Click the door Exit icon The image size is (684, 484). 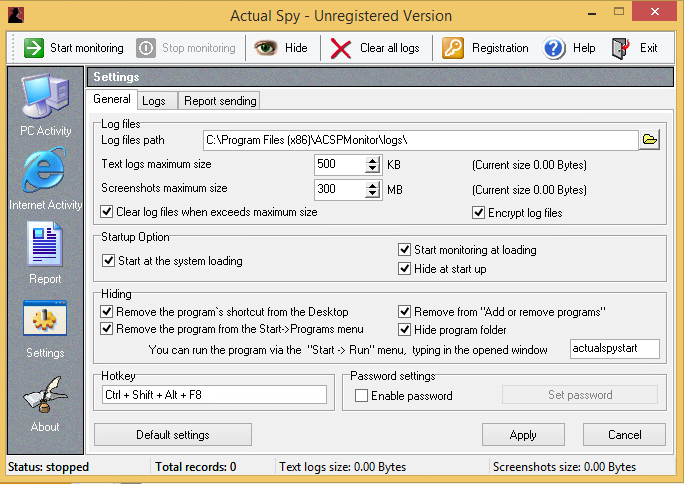click(x=620, y=48)
